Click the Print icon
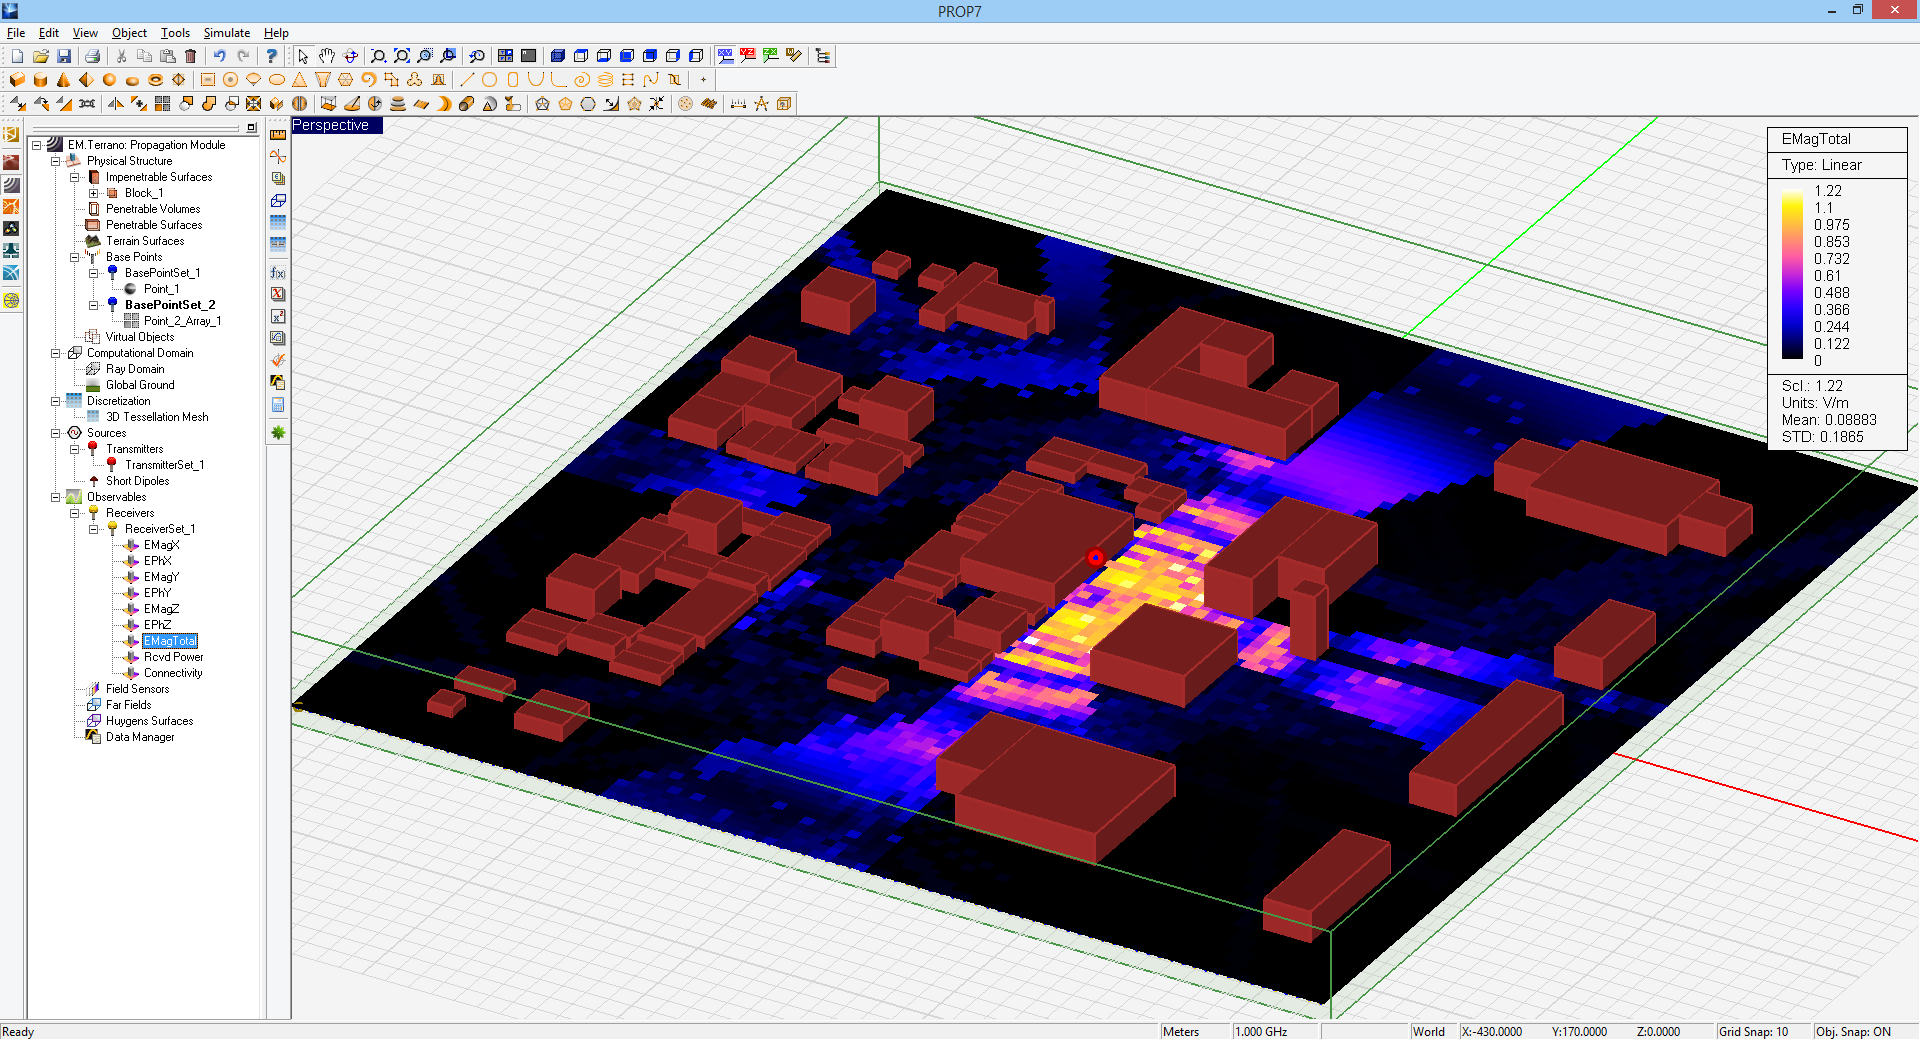The height and width of the screenshot is (1040, 1920). pyautogui.click(x=92, y=56)
